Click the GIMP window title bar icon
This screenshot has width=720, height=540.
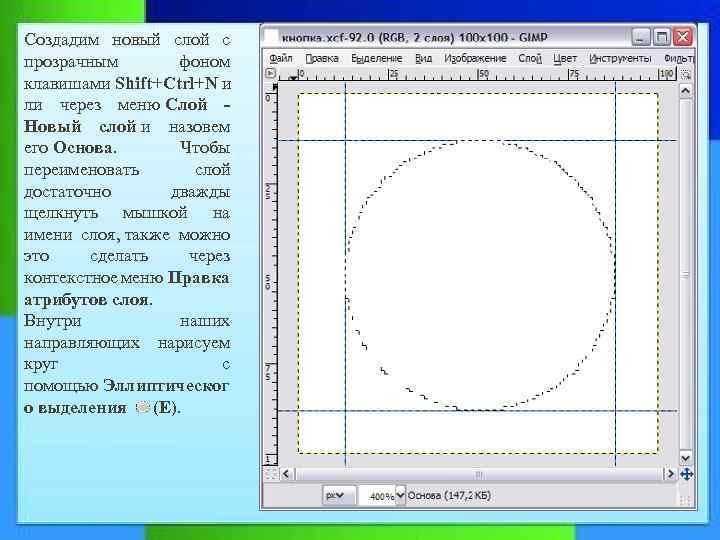pos(272,37)
